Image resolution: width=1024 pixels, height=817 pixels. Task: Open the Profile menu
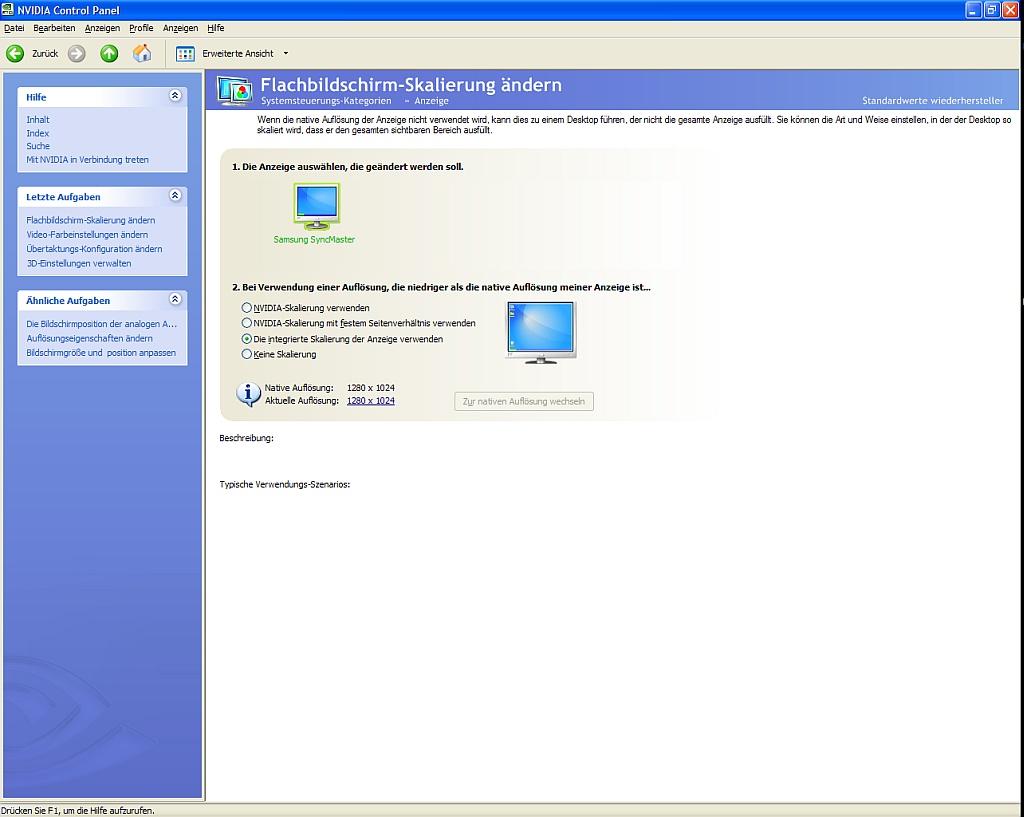(x=141, y=28)
